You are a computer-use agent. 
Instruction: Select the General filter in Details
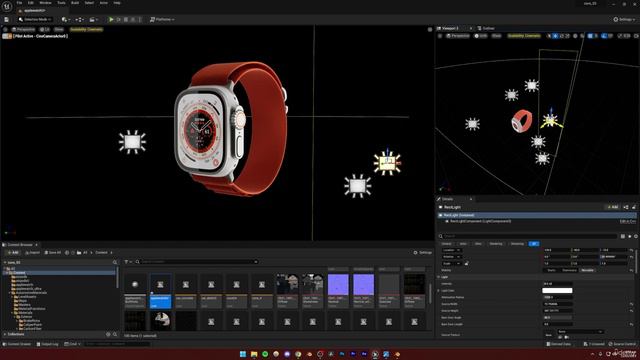(446, 244)
